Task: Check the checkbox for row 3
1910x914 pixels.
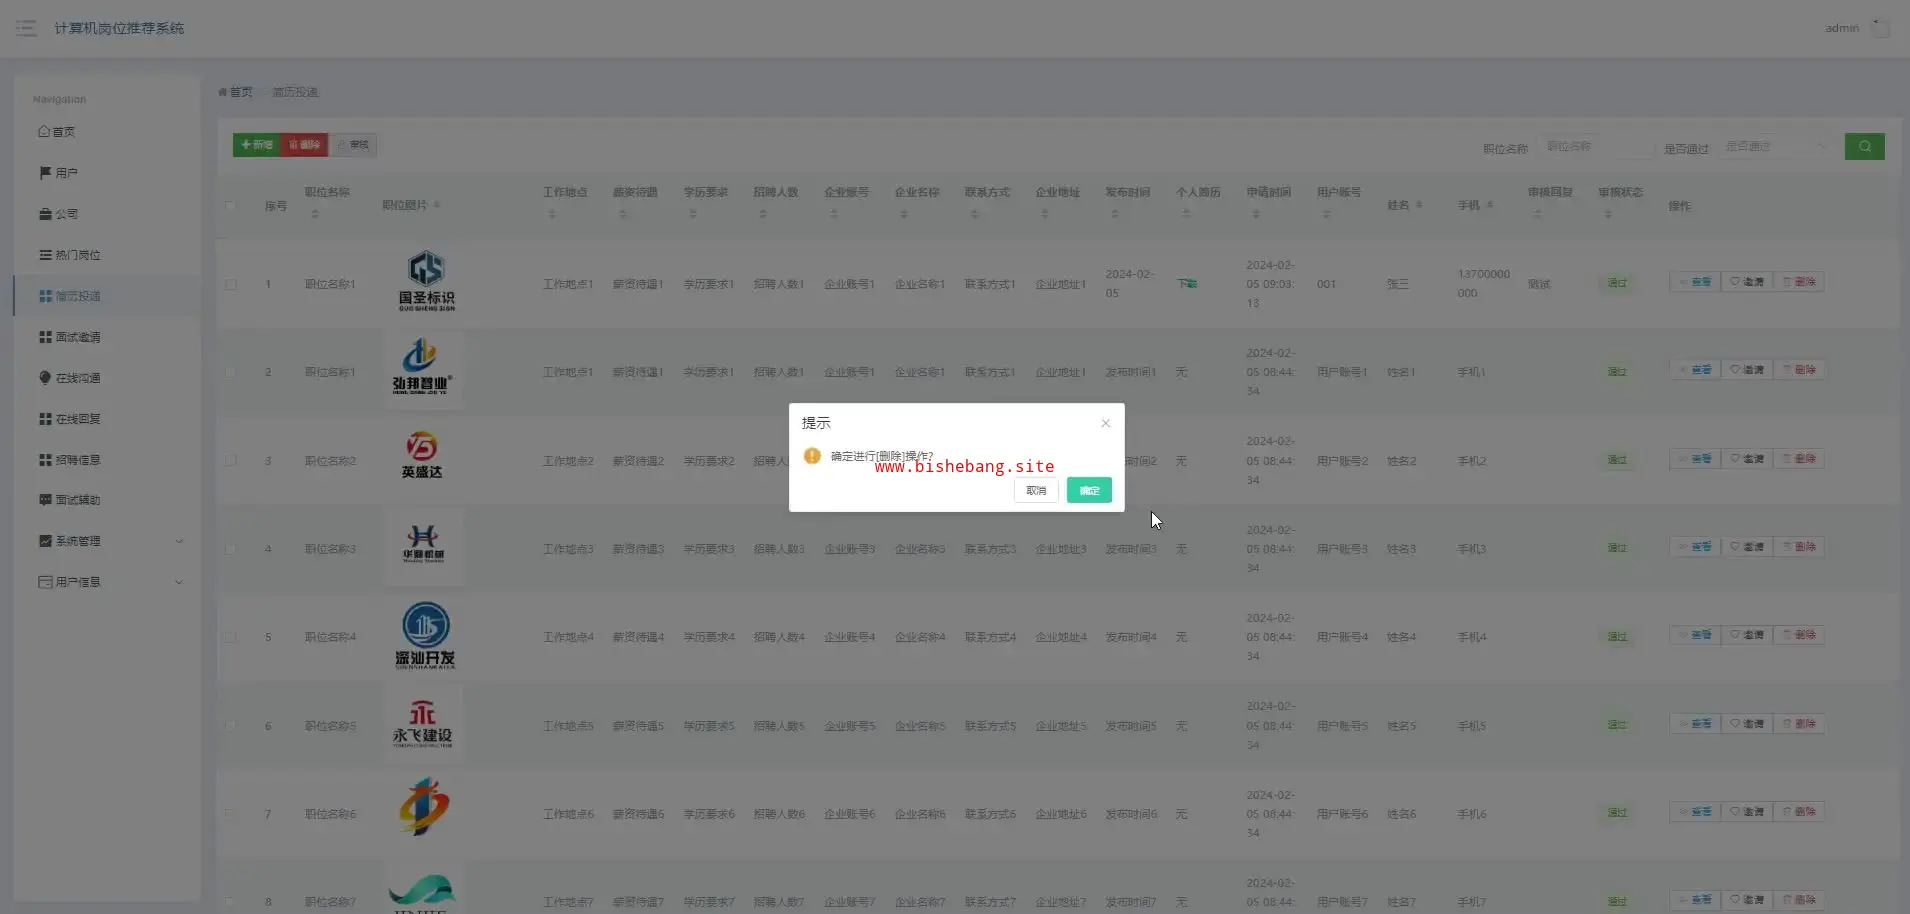Action: [231, 460]
